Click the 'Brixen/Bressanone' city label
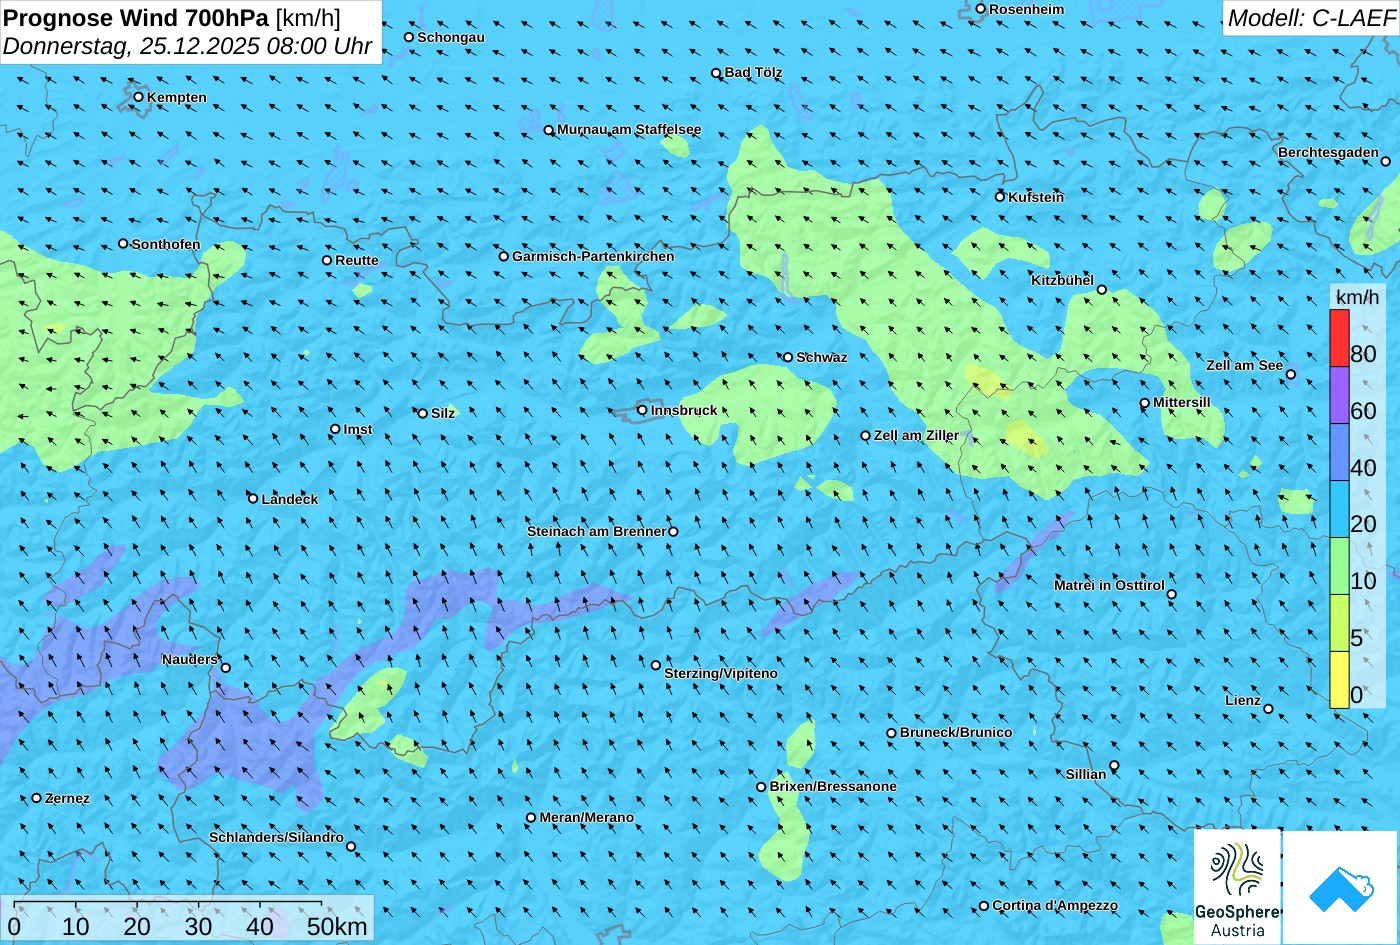Screen dimensions: 1400x945 833,786
